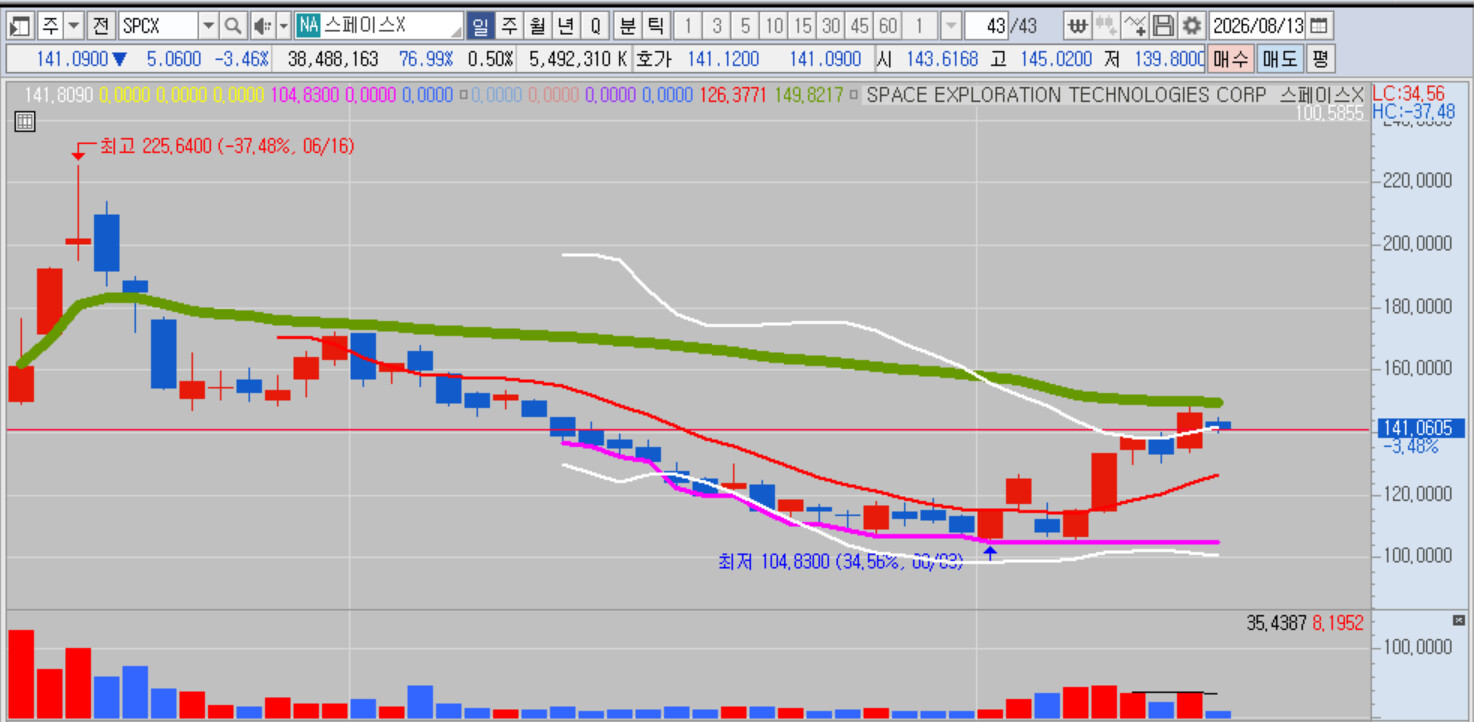
Task: Click the current price tag 141,0605
Action: pos(1421,429)
